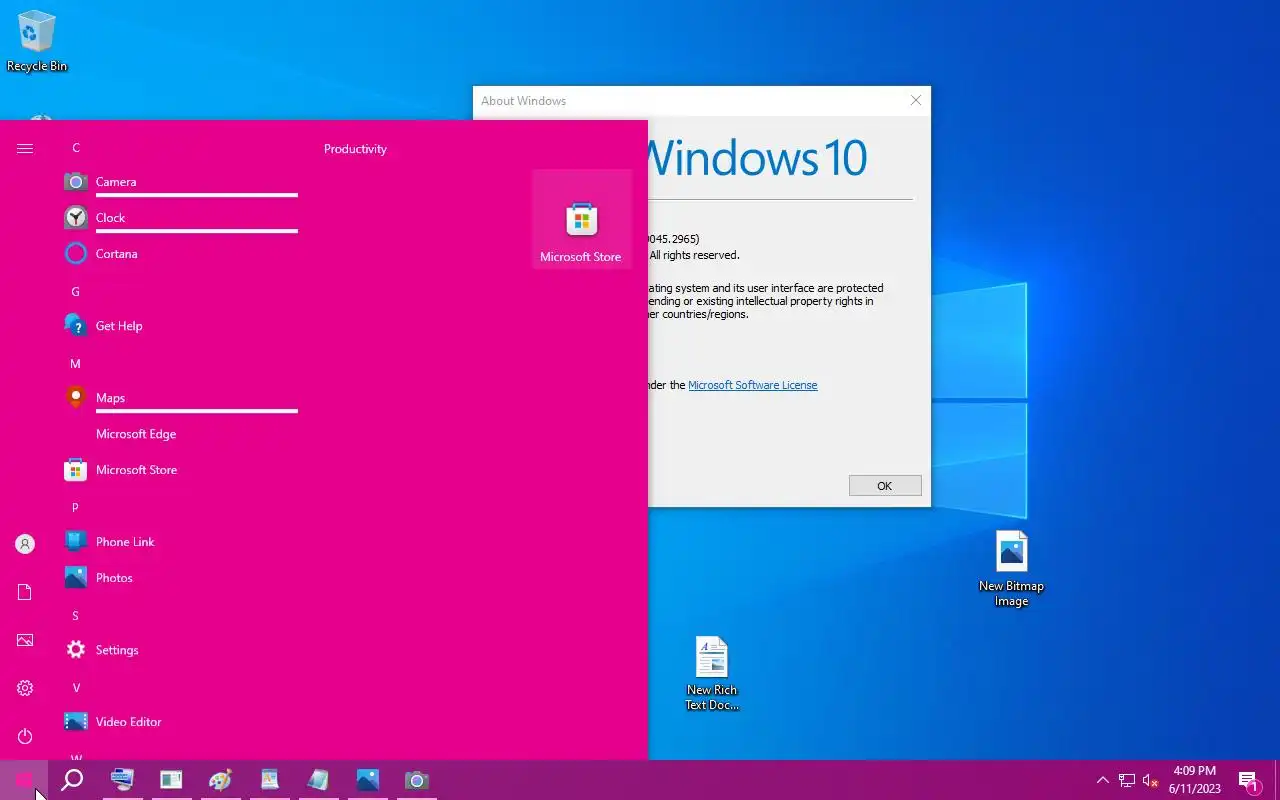Viewport: 1280px width, 800px height.
Task: Open Documents from Start left rail
Action: (25, 592)
